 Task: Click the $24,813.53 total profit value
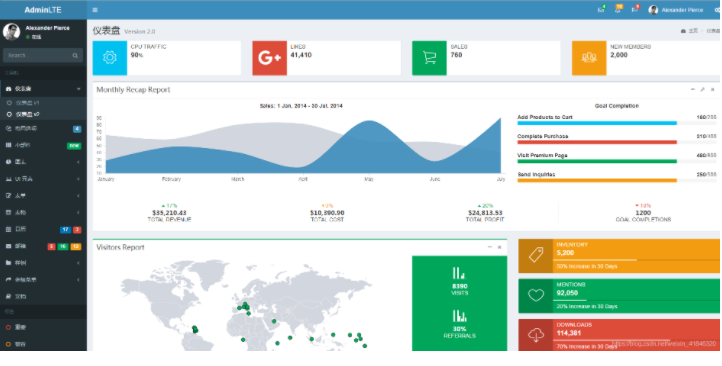[485, 213]
